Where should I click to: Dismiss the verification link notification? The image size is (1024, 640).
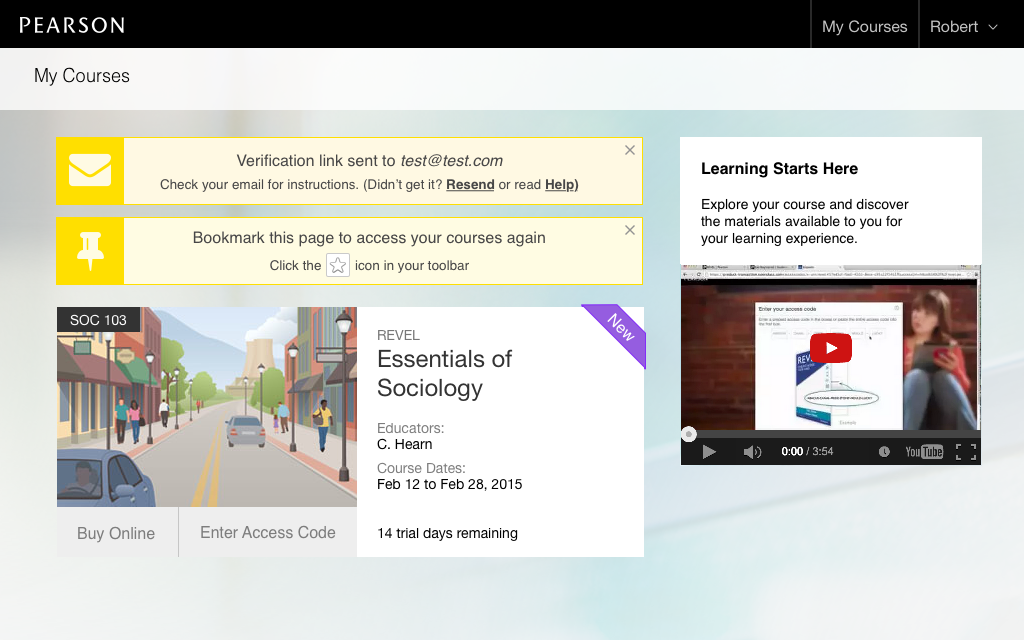click(630, 150)
